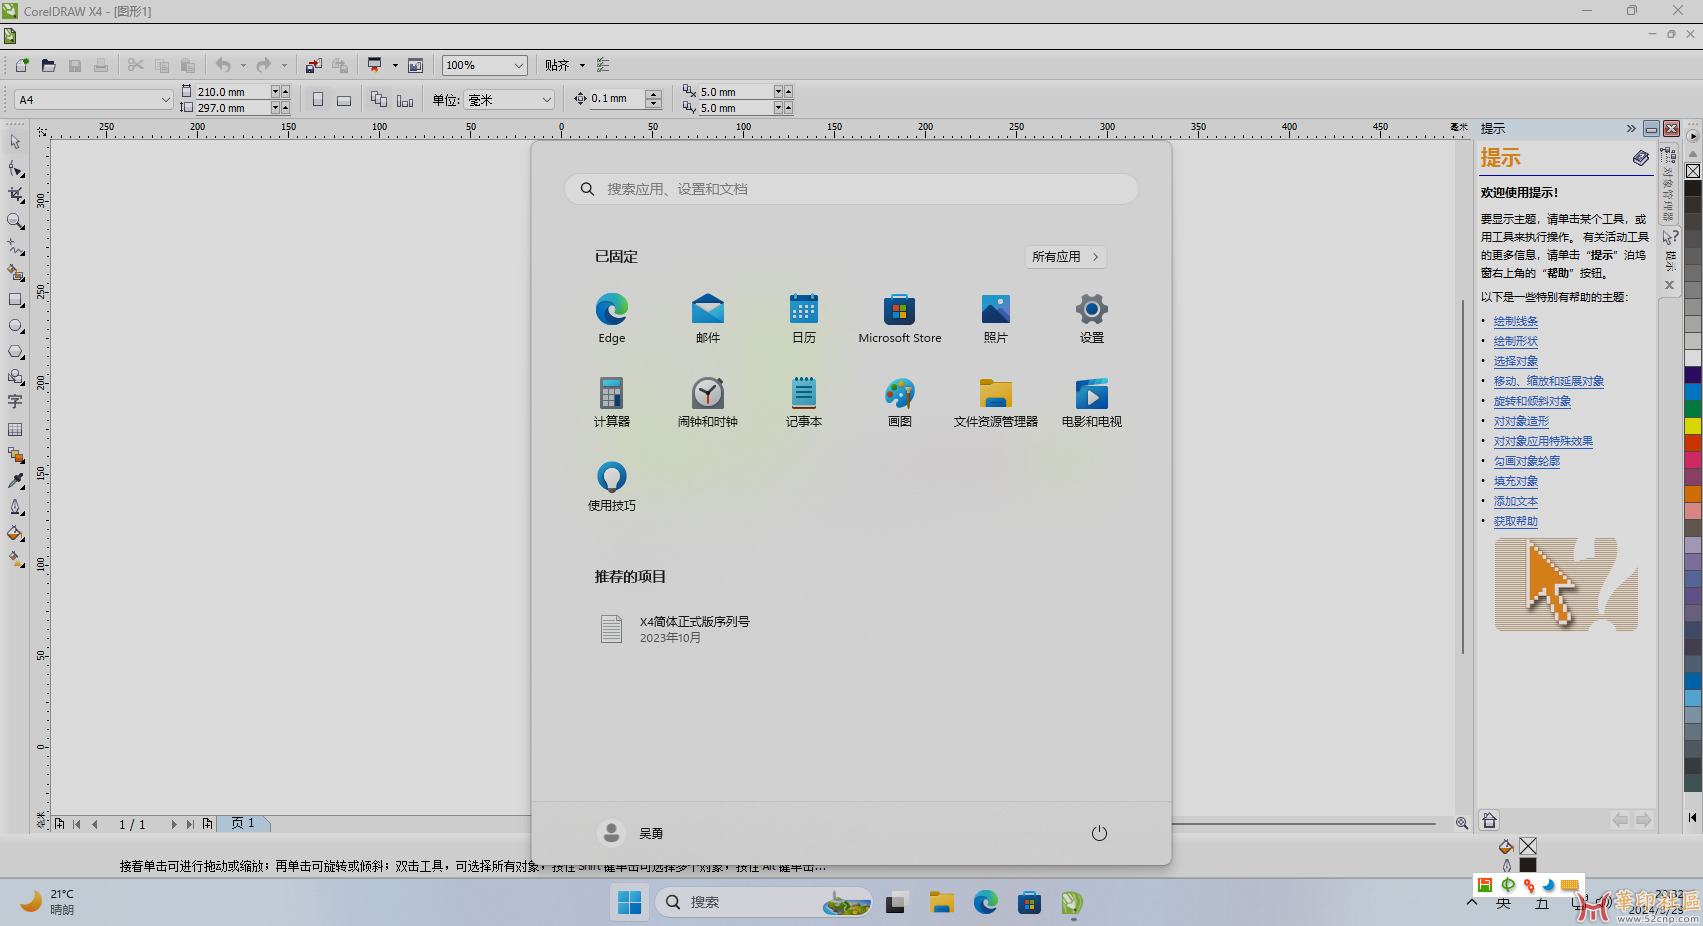The width and height of the screenshot is (1703, 926).
Task: Increase the 210.0 mm page width stepper
Action: (285, 91)
